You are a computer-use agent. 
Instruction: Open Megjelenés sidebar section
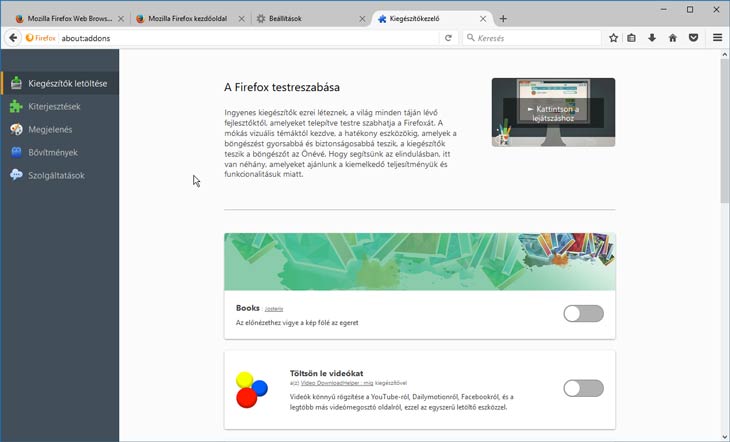pyautogui.click(x=60, y=129)
